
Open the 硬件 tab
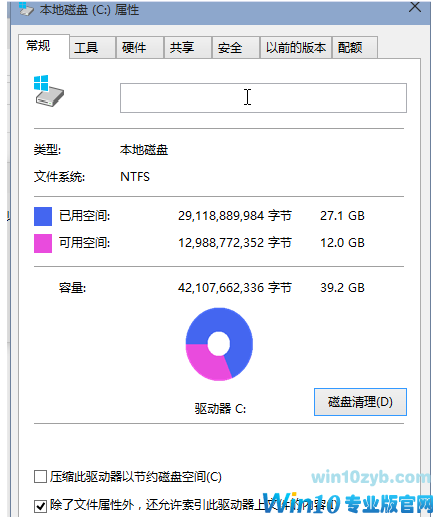140,48
